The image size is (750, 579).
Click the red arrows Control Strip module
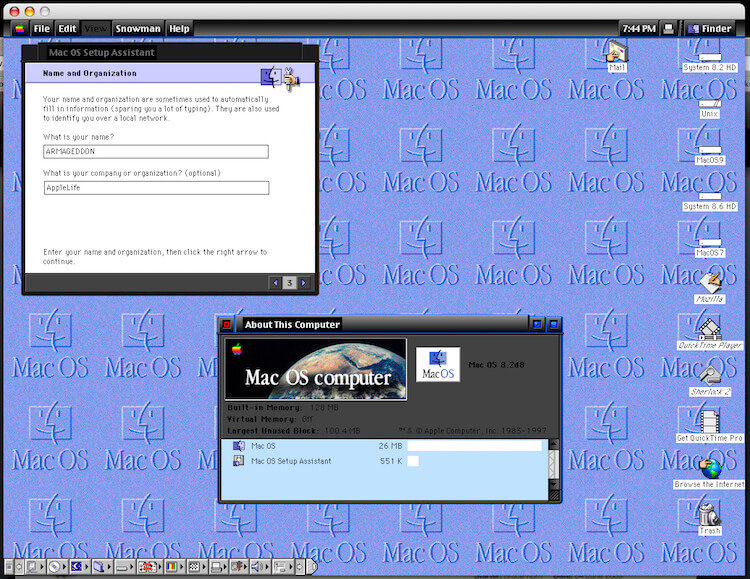(x=150, y=567)
